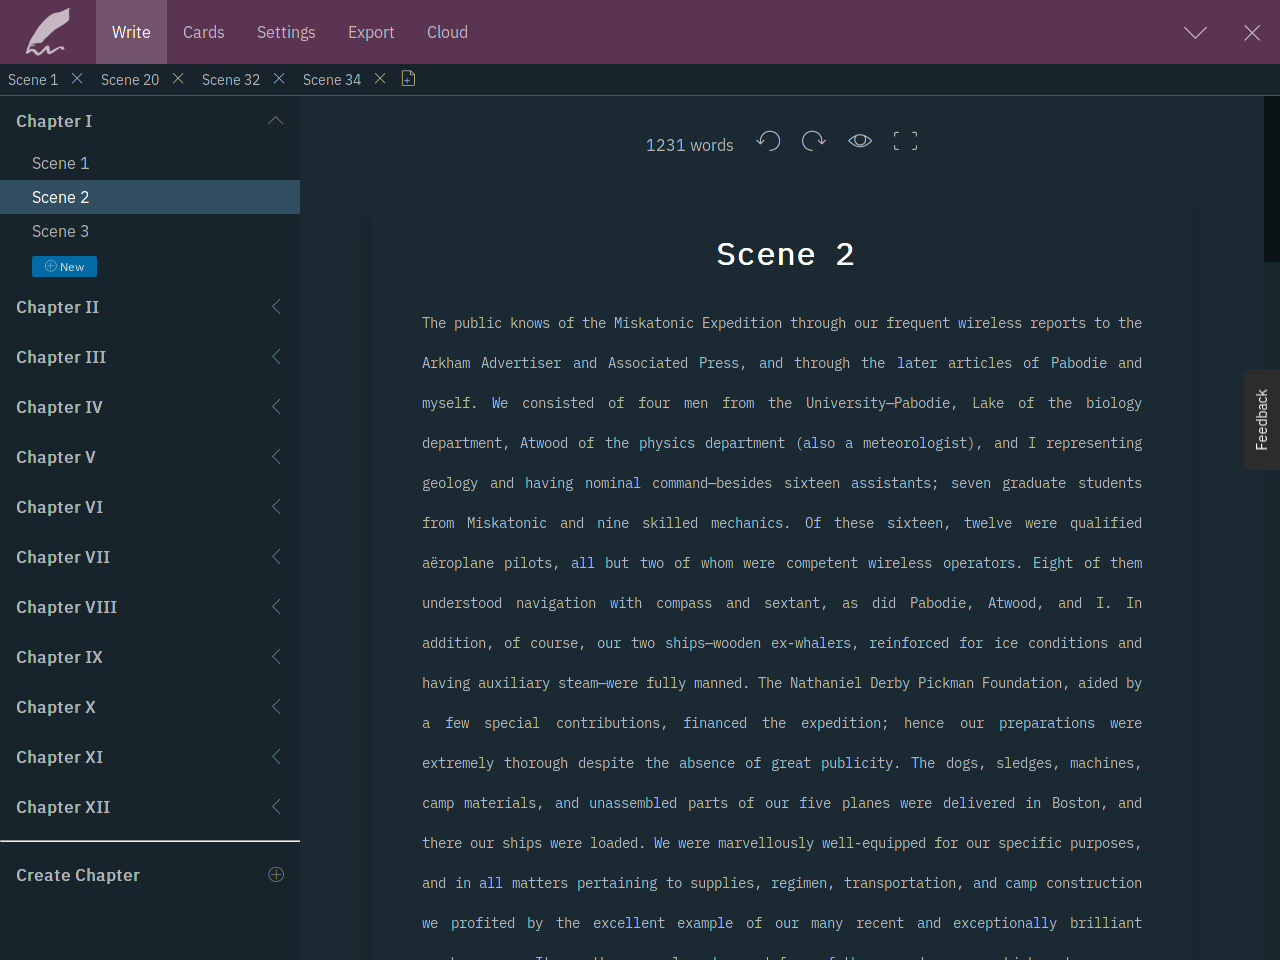Open the Cards view
Viewport: 1280px width, 960px height.
[x=204, y=32]
